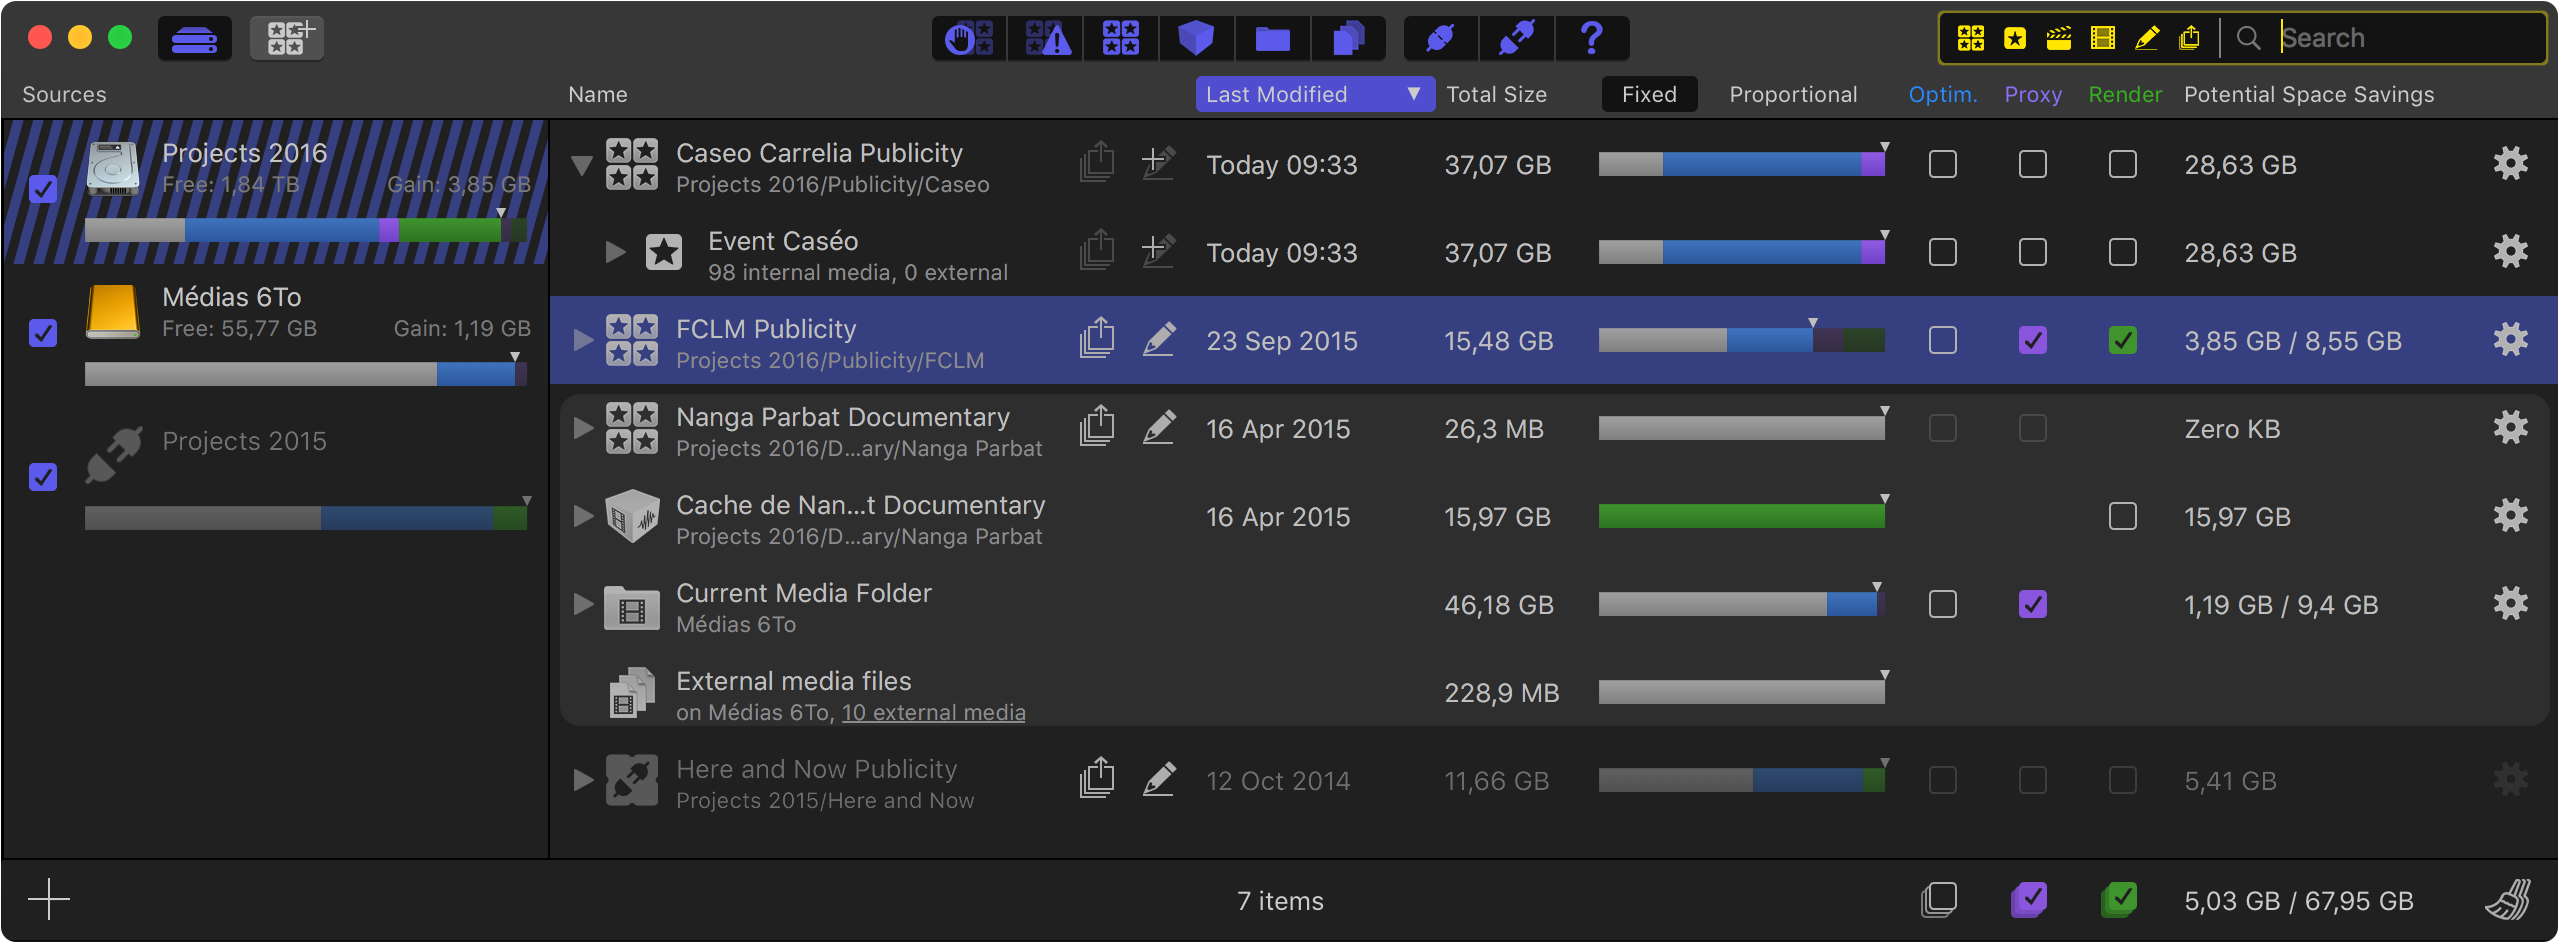Image resolution: width=2559 pixels, height=943 pixels.
Task: Click into the Search field
Action: coord(2400,38)
